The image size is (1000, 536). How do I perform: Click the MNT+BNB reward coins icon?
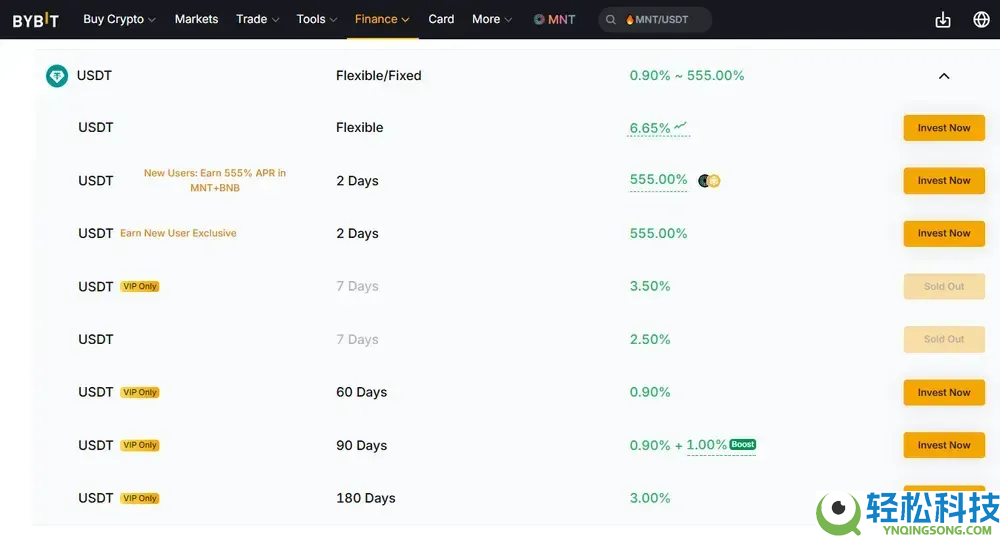point(709,181)
